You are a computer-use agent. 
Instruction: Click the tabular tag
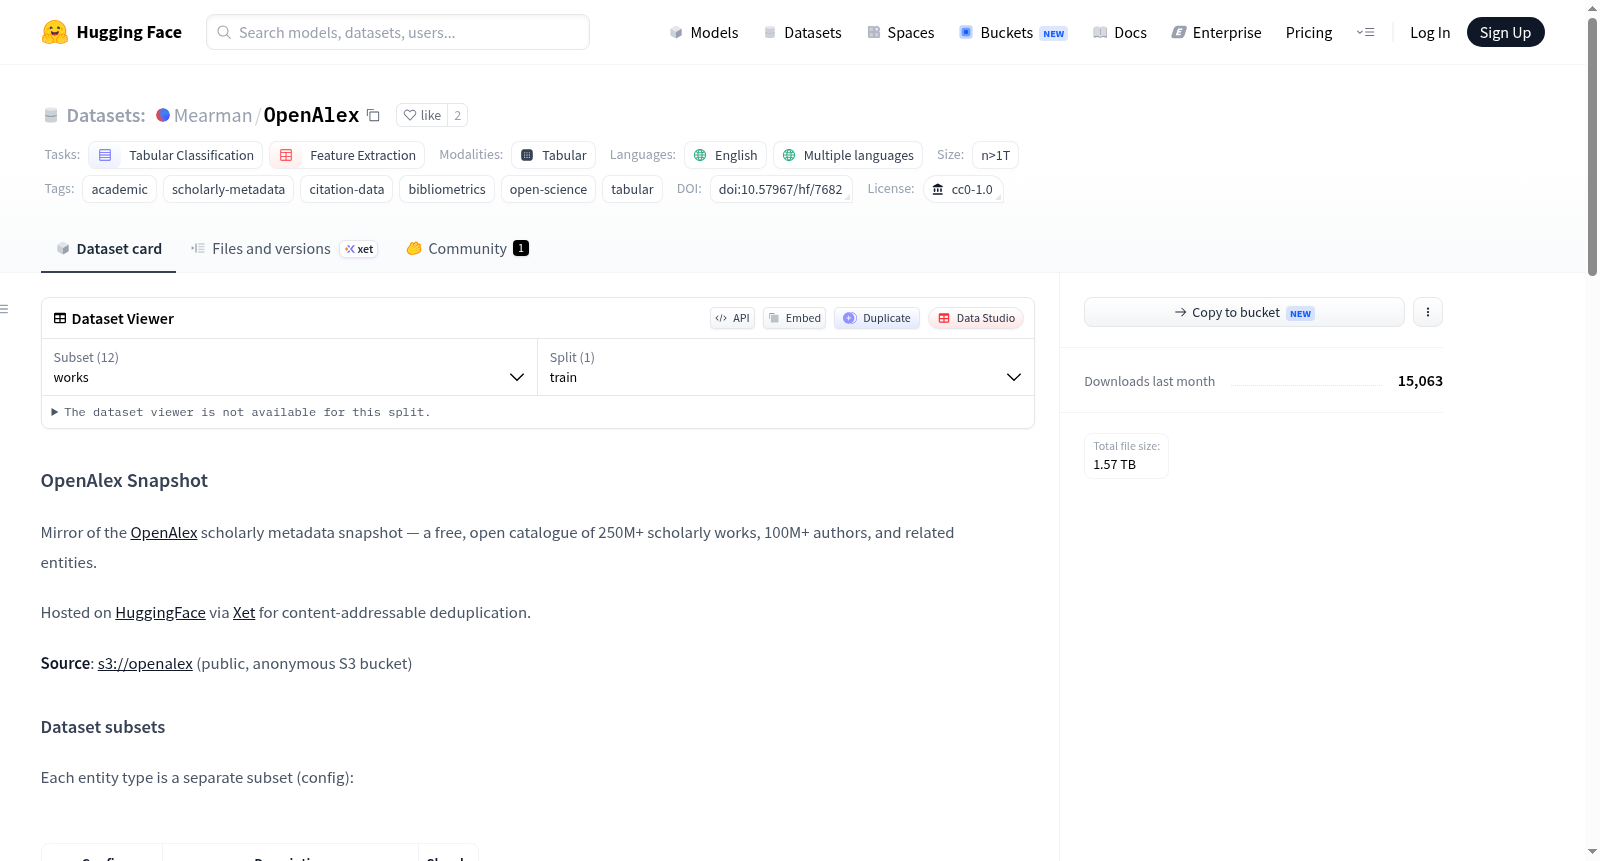(632, 189)
